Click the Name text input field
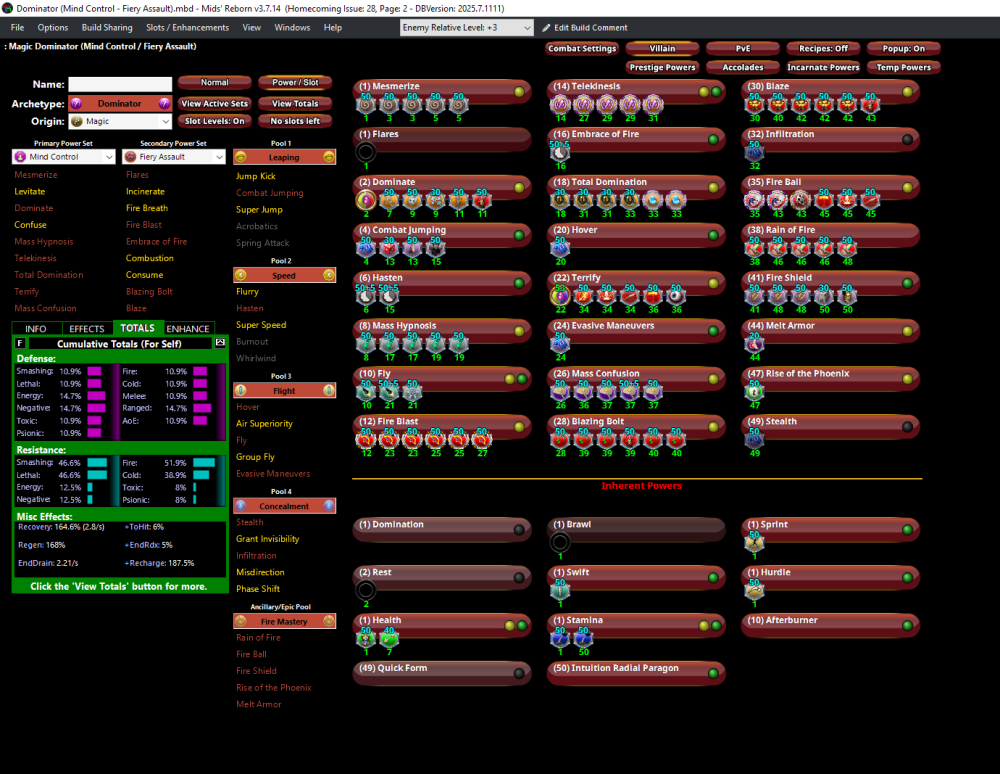Image resolution: width=1000 pixels, height=774 pixels. (x=120, y=85)
